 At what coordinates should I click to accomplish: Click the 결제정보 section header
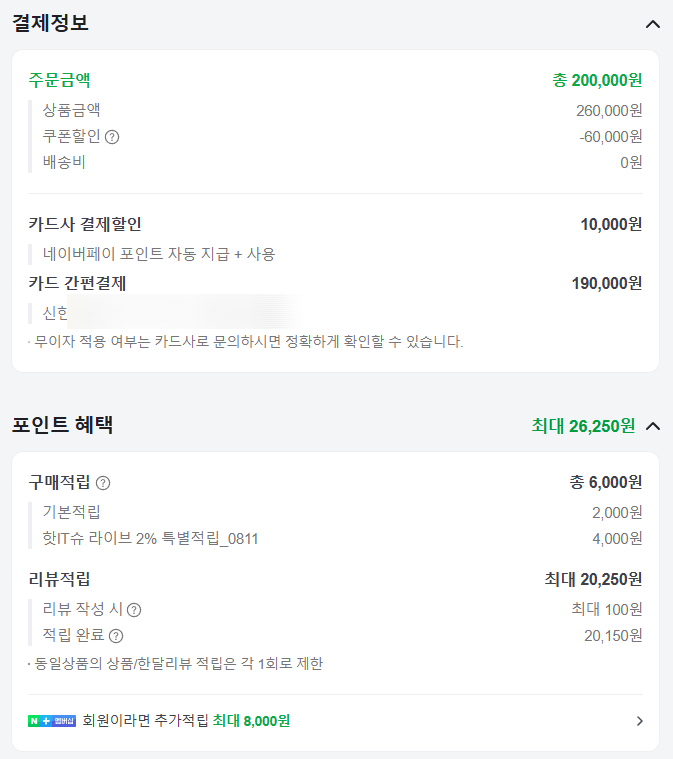50,23
